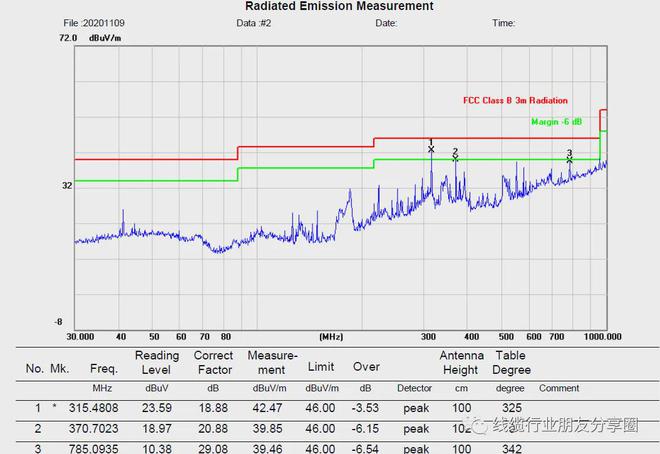Click the (MHz) x-axis unit label
This screenshot has width=660, height=454.
[331, 337]
